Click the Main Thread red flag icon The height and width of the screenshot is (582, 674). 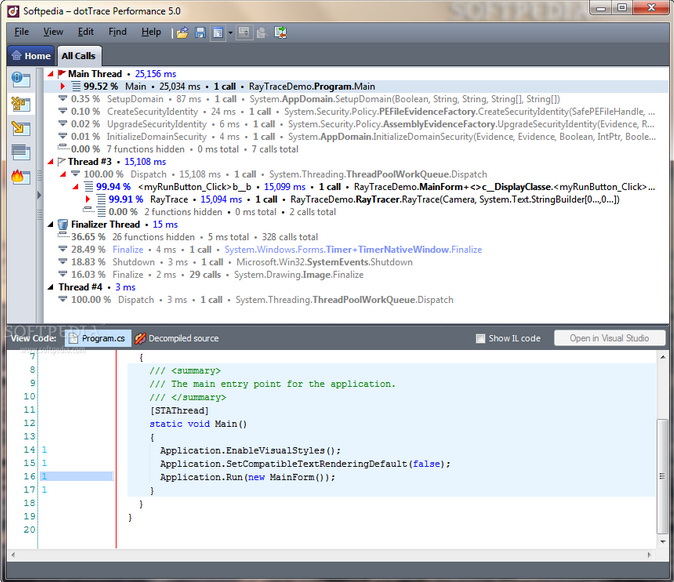[x=61, y=74]
